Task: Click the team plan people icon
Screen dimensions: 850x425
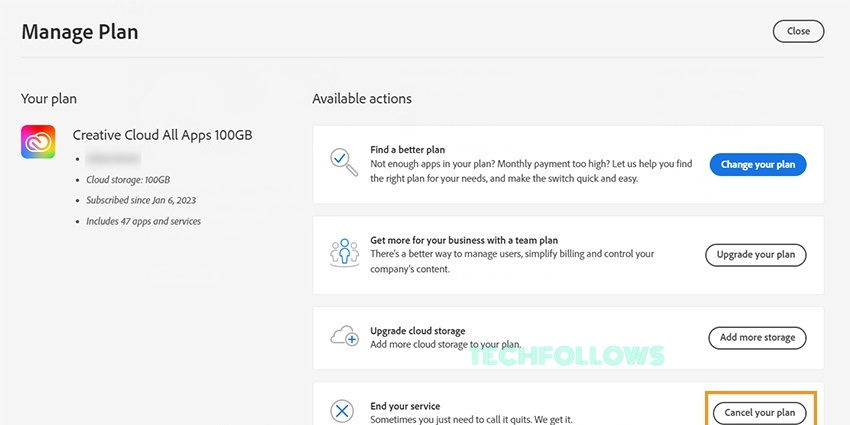Action: click(x=344, y=253)
